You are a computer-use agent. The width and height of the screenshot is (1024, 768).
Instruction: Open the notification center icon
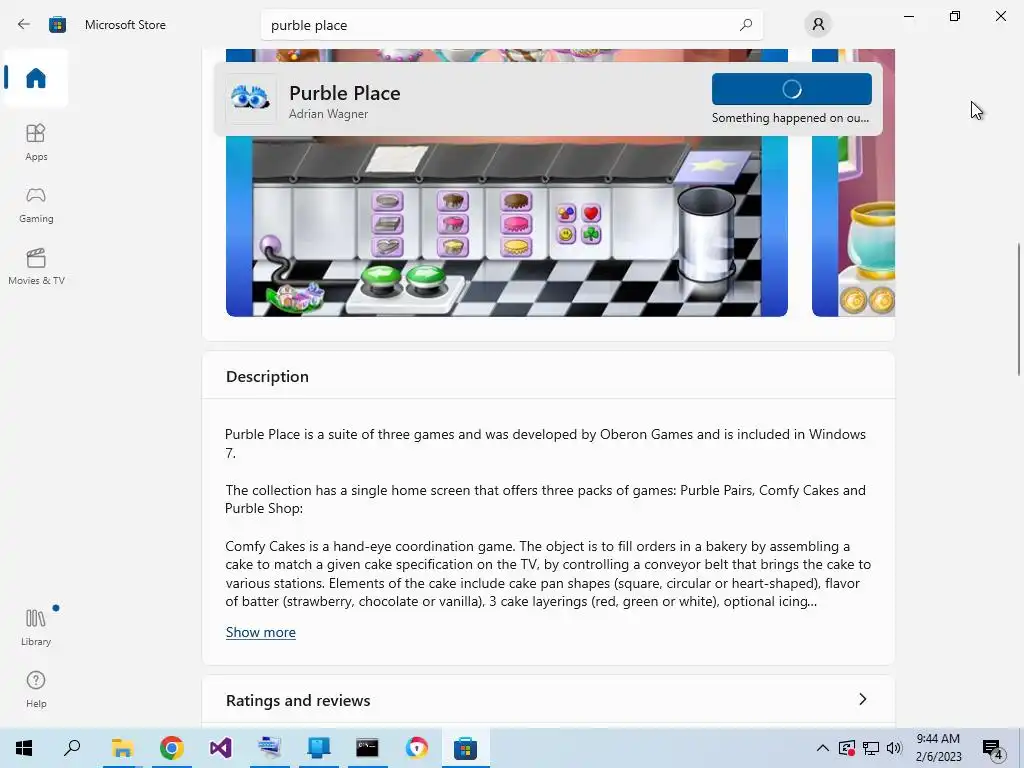[x=993, y=749]
